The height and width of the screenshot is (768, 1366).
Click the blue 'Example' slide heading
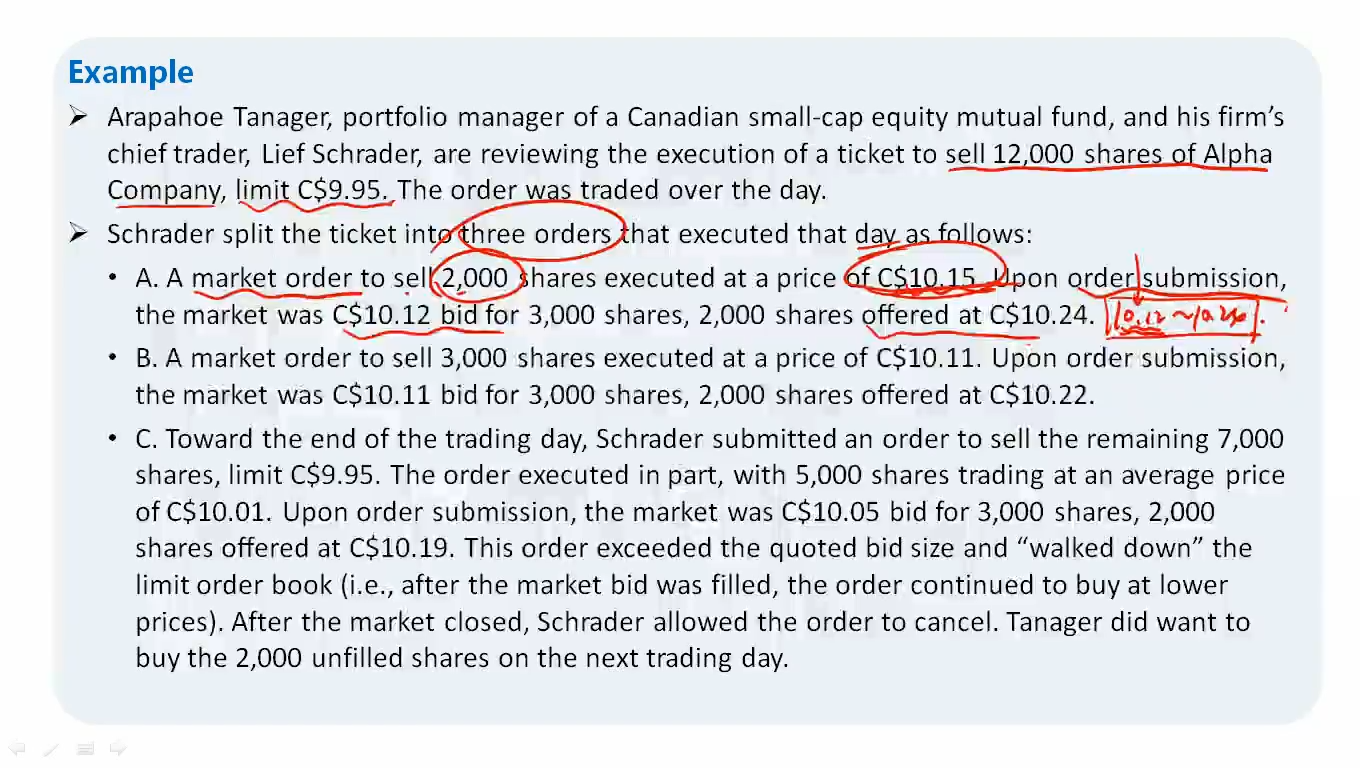pyautogui.click(x=130, y=72)
